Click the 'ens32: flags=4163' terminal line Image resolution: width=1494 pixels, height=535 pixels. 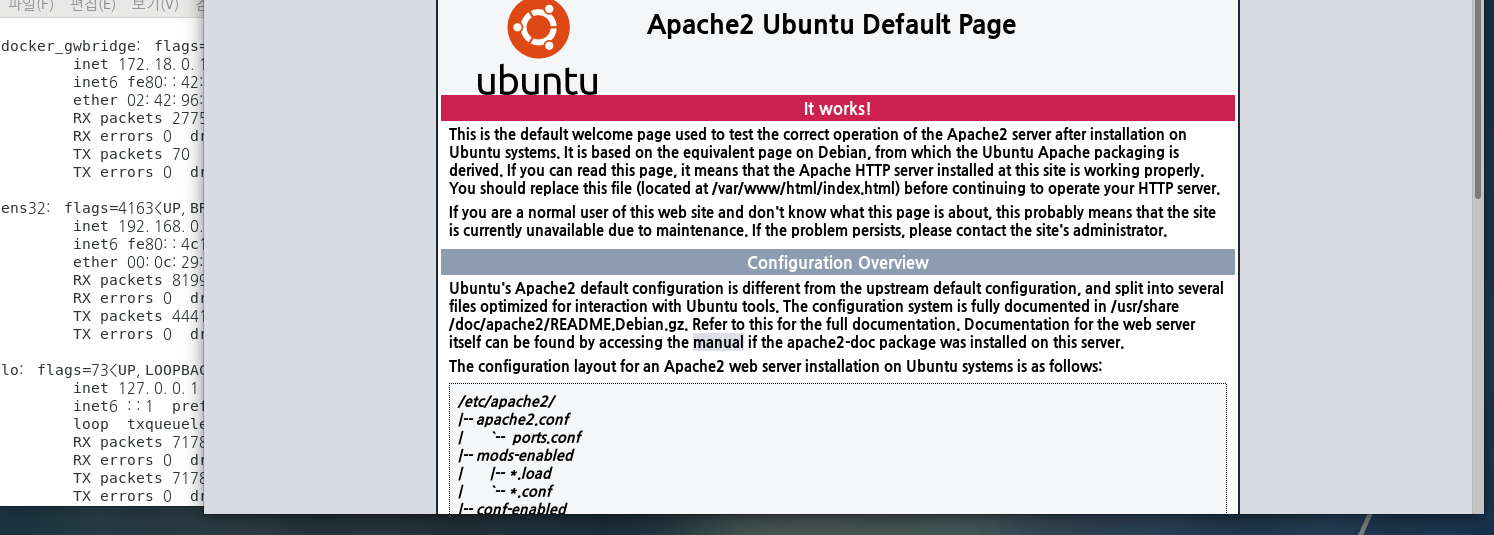[x=102, y=208]
